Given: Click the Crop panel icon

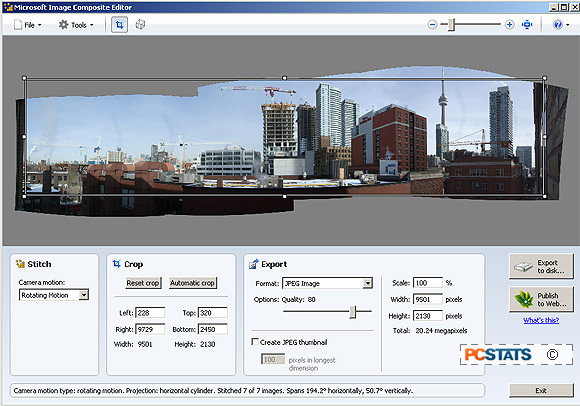Looking at the screenshot, I should [117, 264].
